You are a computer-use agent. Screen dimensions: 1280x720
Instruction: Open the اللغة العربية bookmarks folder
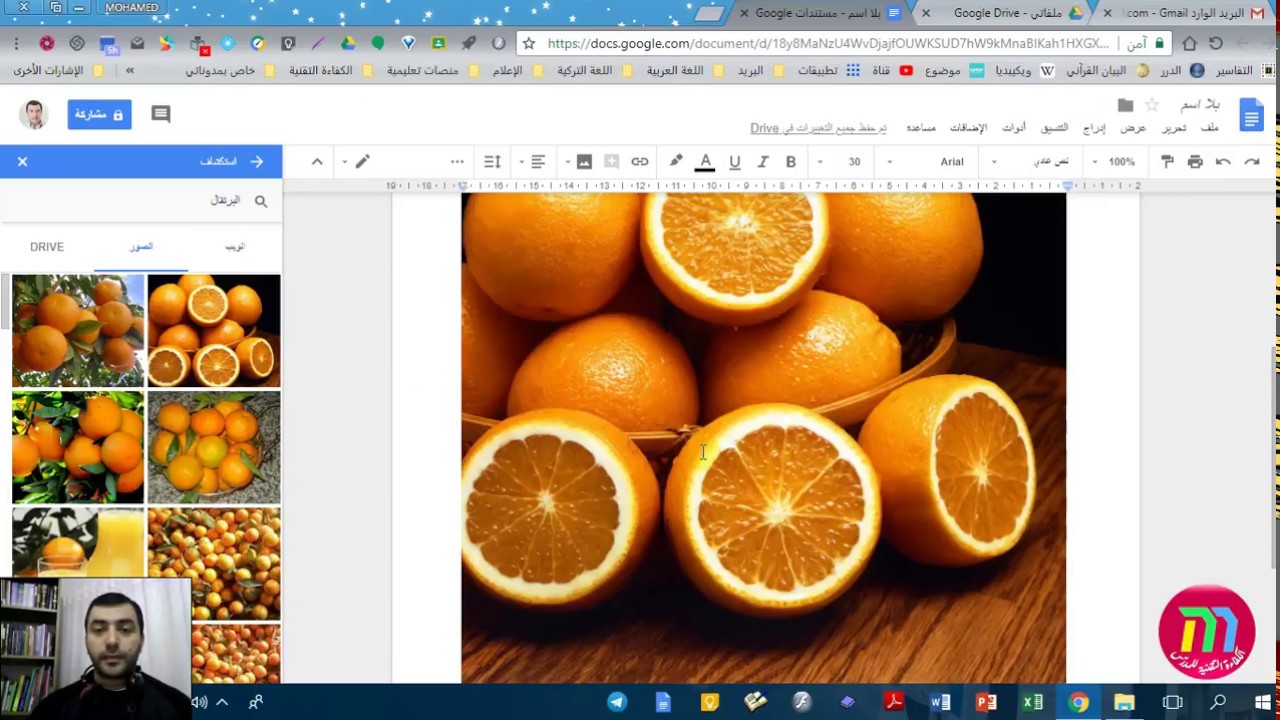pyautogui.click(x=684, y=71)
